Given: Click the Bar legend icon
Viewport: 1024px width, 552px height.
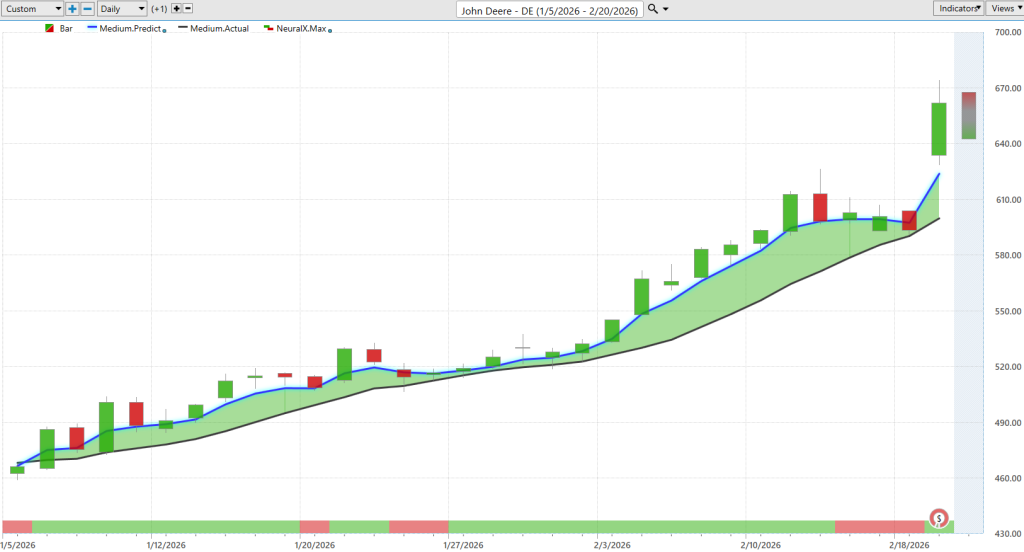Looking at the screenshot, I should 49,29.
